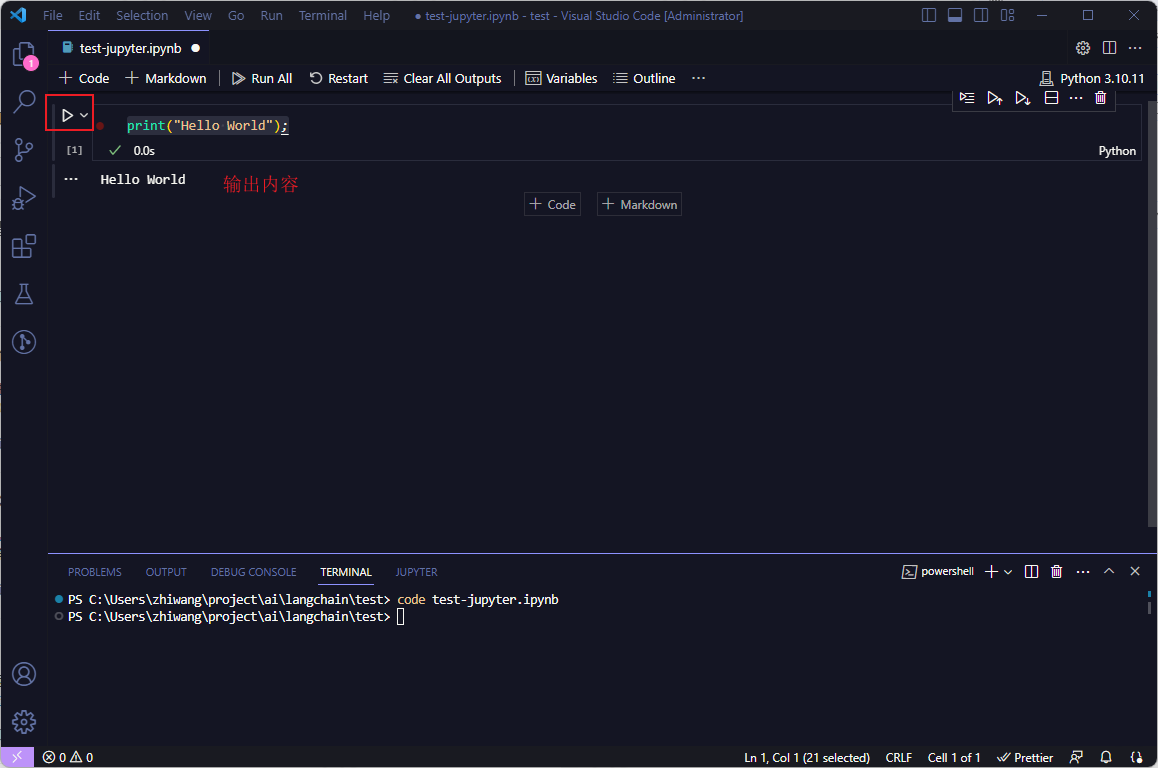Open the Search view in activity bar

[24, 101]
